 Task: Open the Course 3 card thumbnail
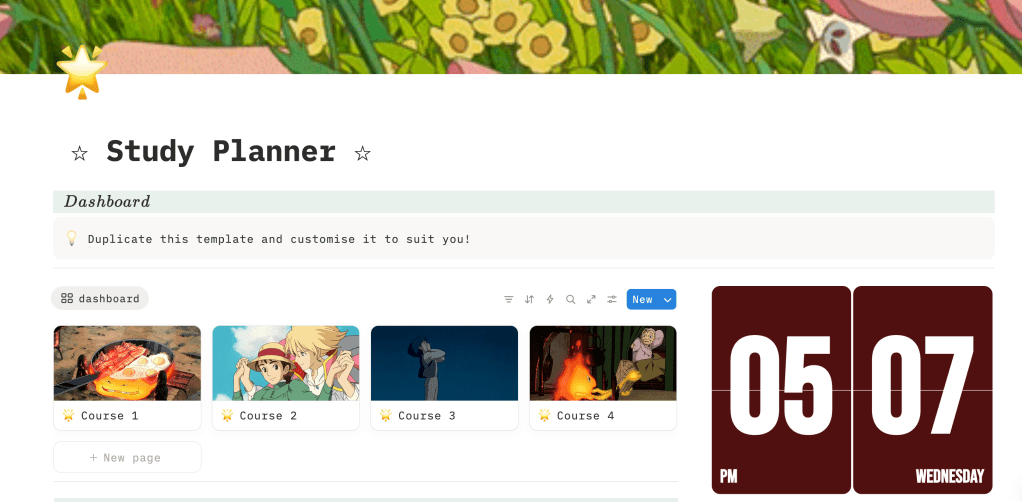pyautogui.click(x=445, y=363)
